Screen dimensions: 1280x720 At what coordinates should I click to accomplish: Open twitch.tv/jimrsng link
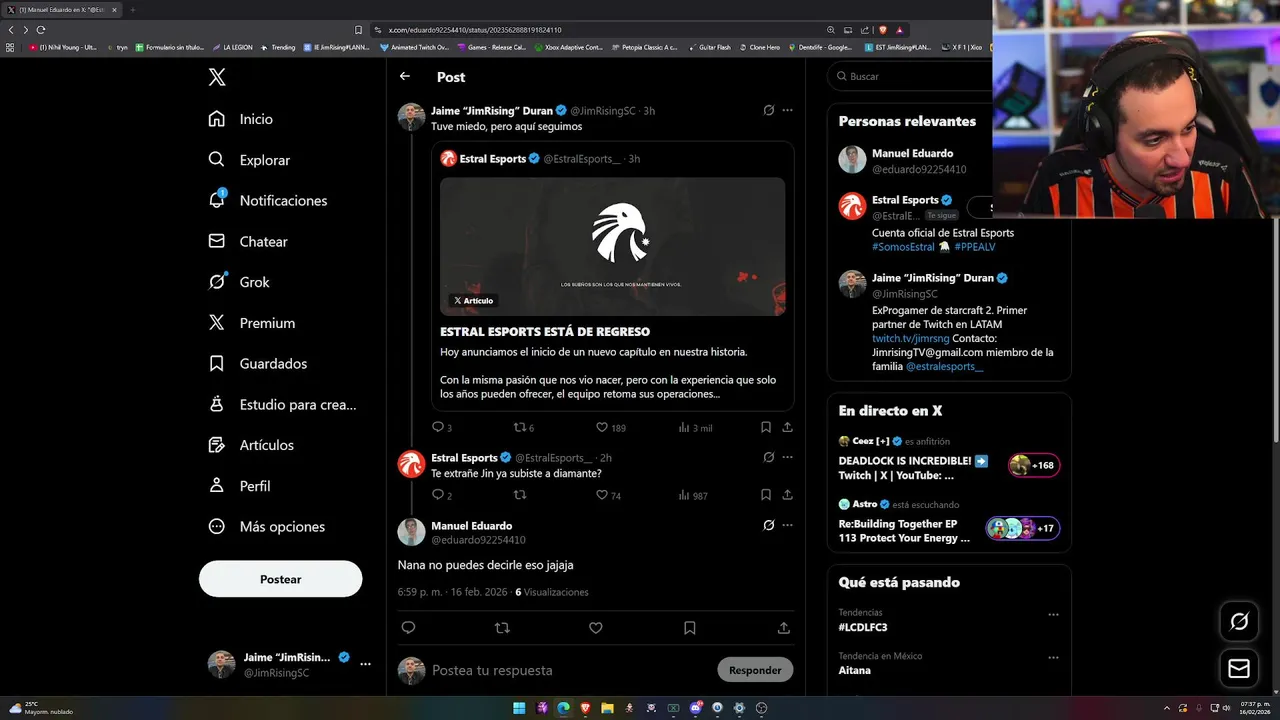910,338
